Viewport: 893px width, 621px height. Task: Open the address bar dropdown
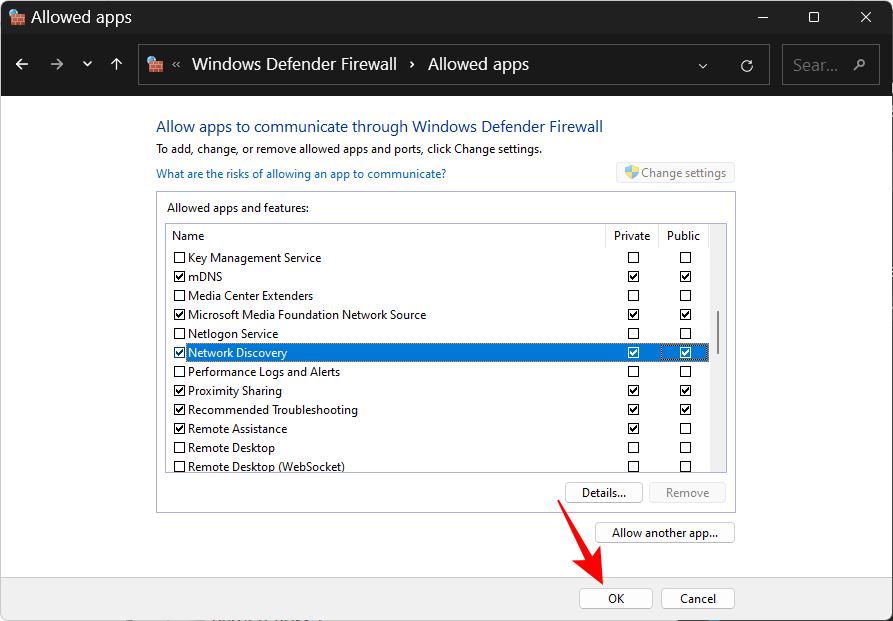tap(703, 64)
